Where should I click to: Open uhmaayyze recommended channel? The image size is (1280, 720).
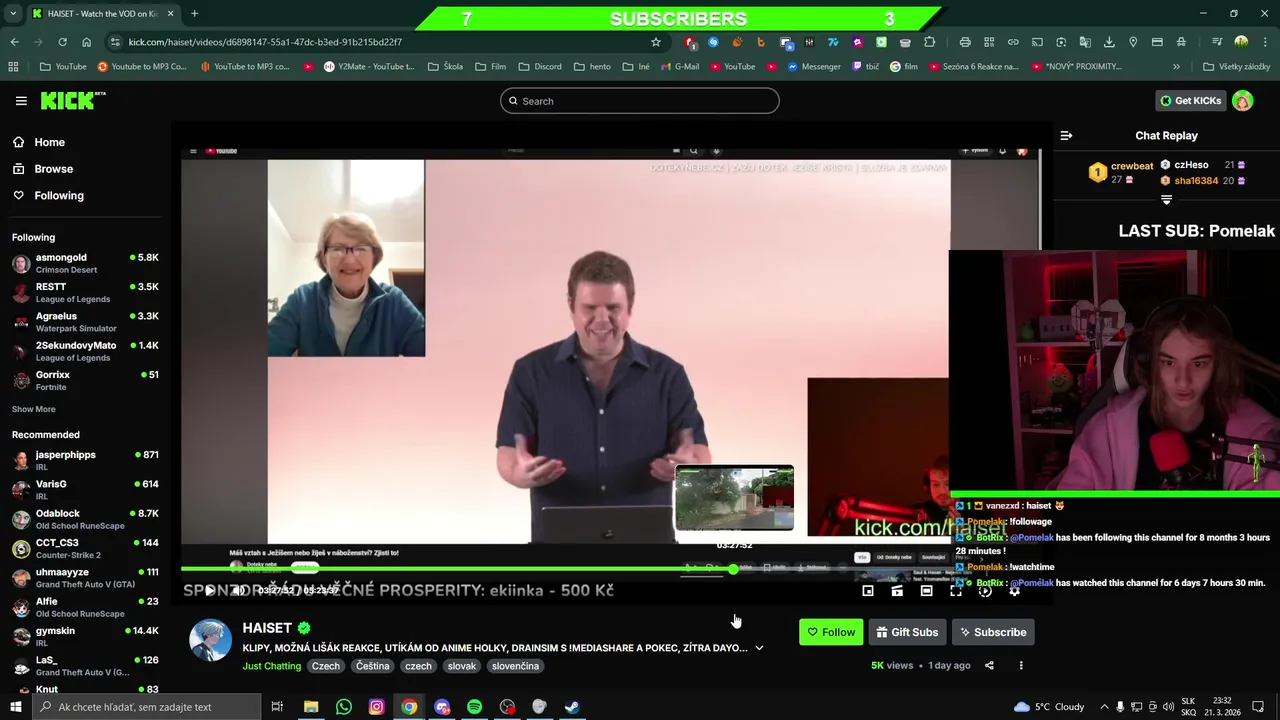tap(85, 577)
